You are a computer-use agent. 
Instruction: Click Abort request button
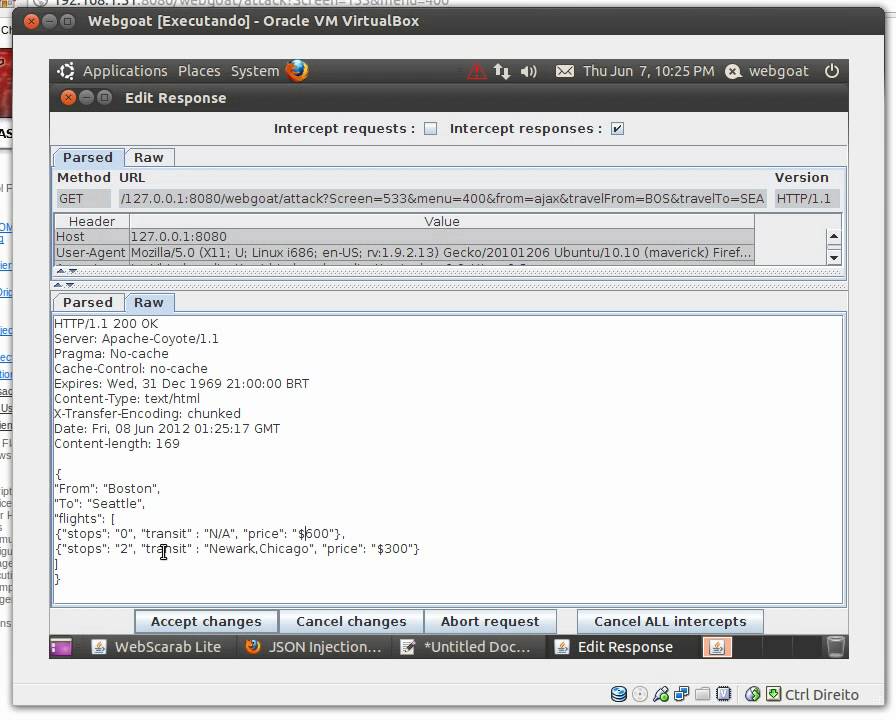[x=490, y=622]
